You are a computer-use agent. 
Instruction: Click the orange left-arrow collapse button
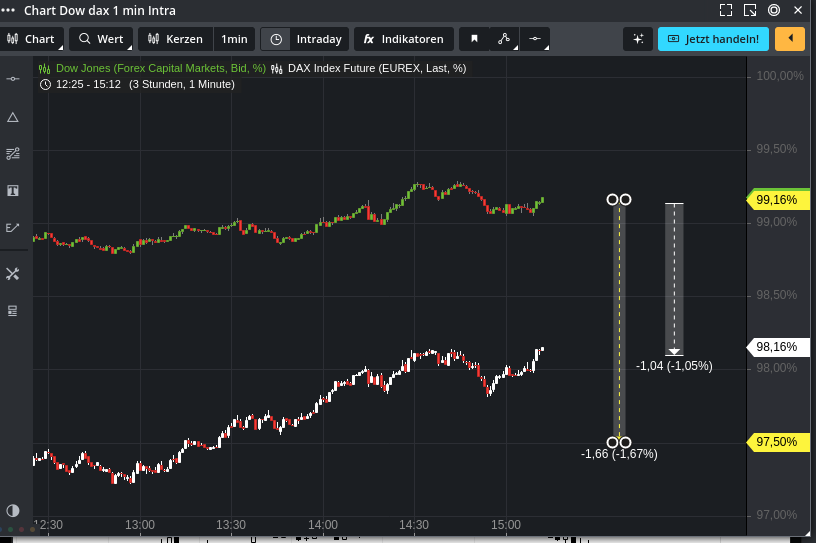click(x=790, y=39)
